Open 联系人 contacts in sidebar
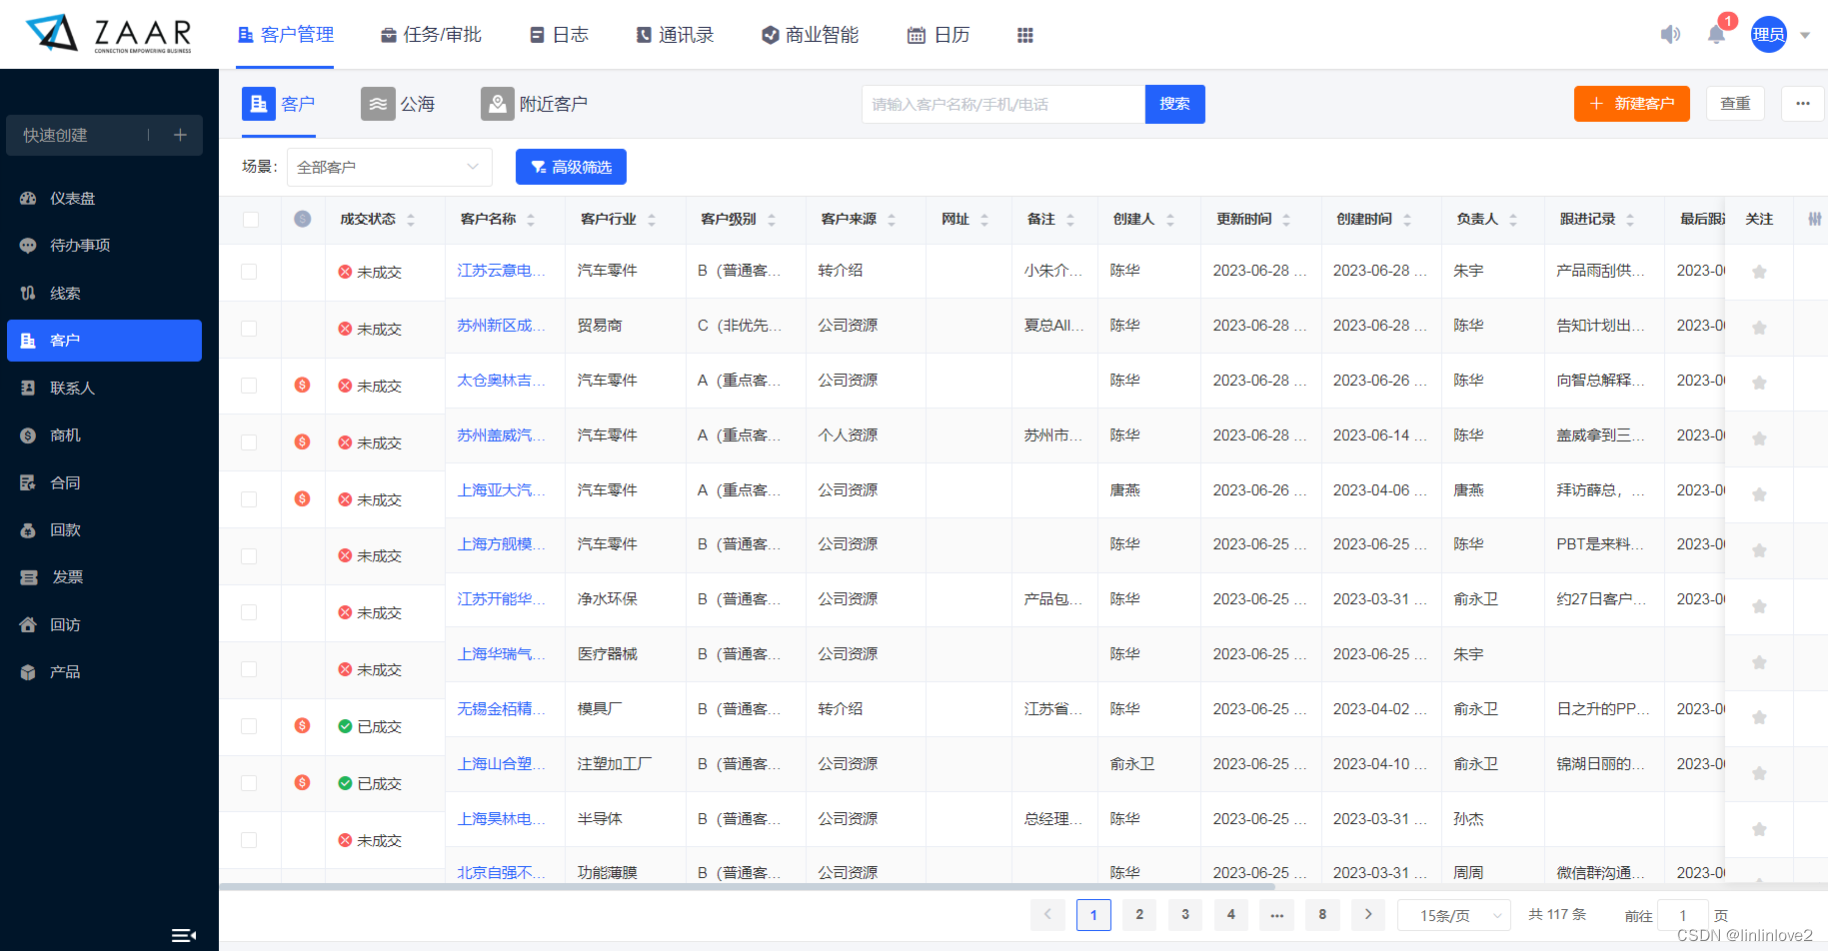 (x=104, y=388)
